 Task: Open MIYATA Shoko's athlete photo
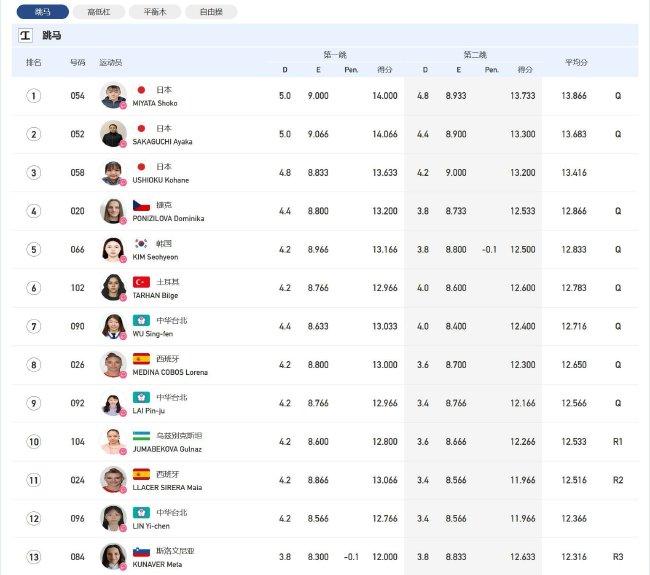(113, 96)
